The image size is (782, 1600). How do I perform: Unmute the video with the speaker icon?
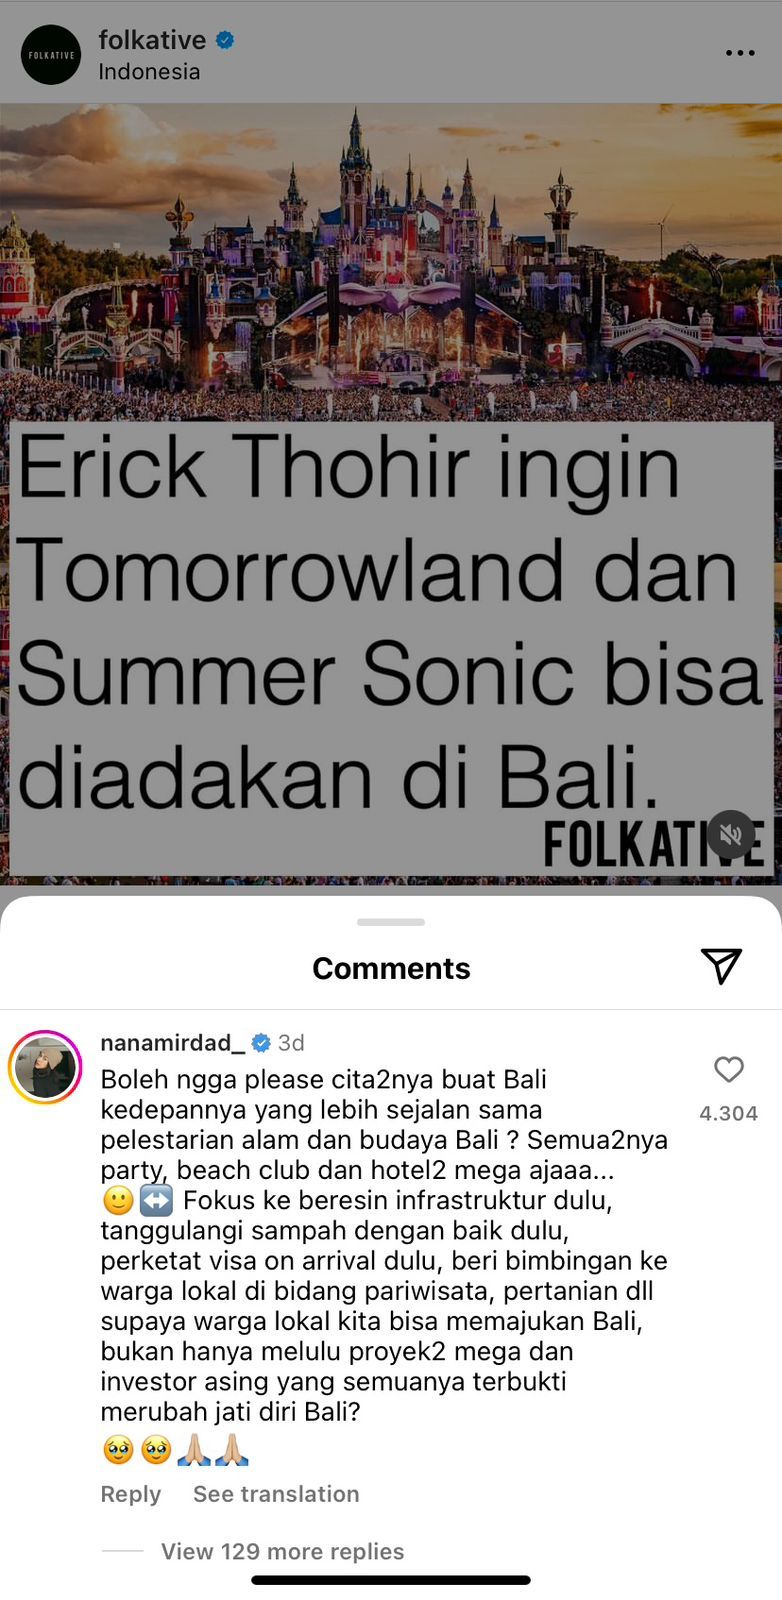coord(731,834)
